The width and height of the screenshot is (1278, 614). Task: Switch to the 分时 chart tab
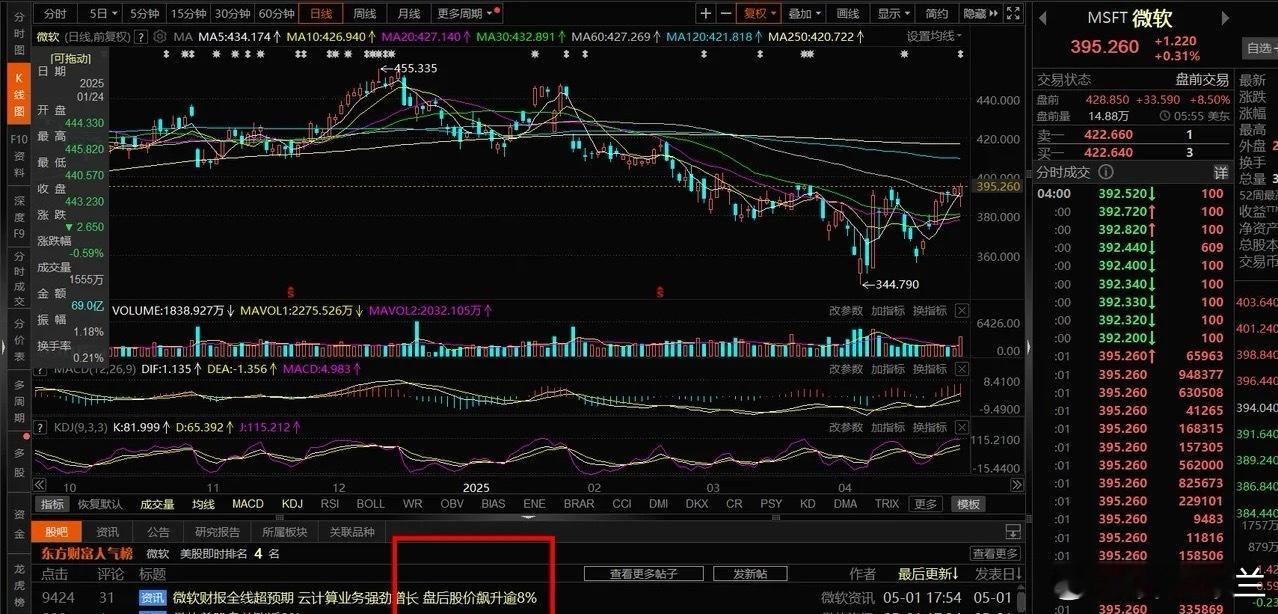(x=56, y=13)
